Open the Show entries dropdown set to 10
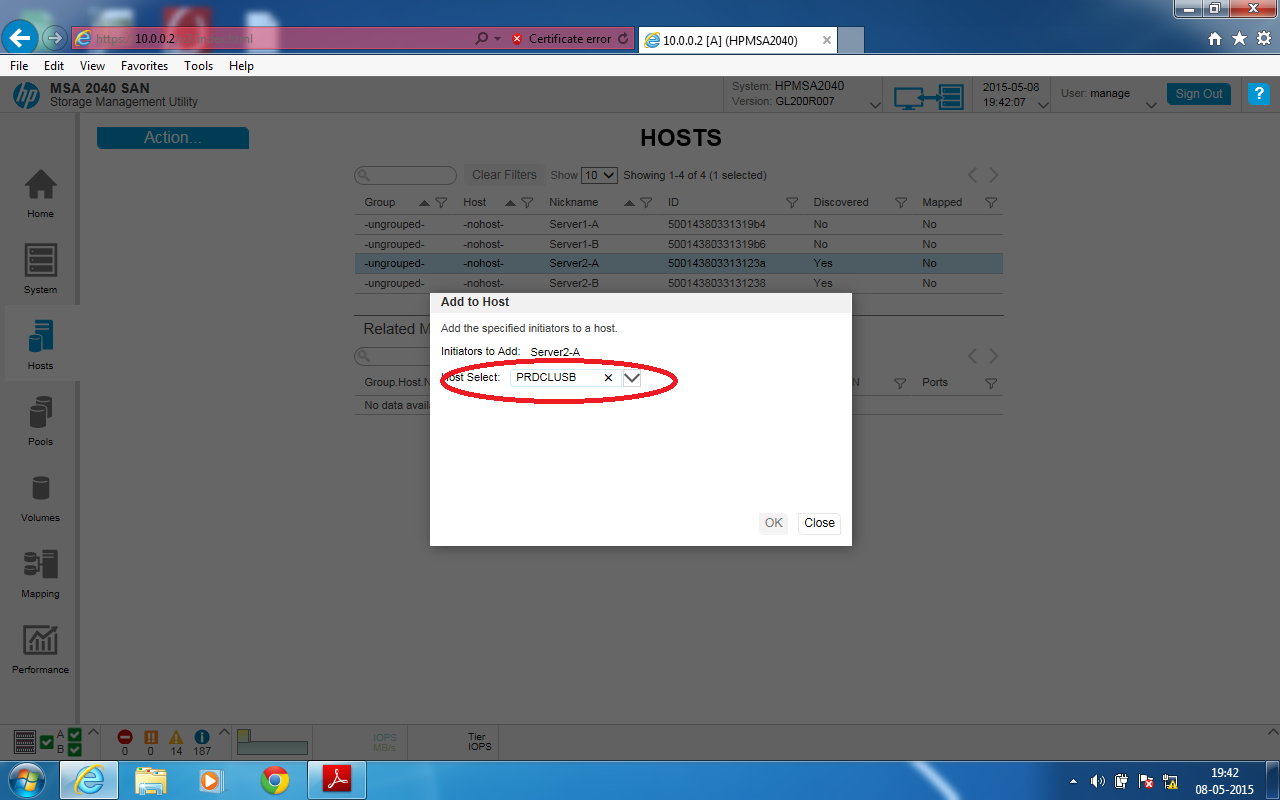Viewport: 1280px width, 800px height. [598, 175]
